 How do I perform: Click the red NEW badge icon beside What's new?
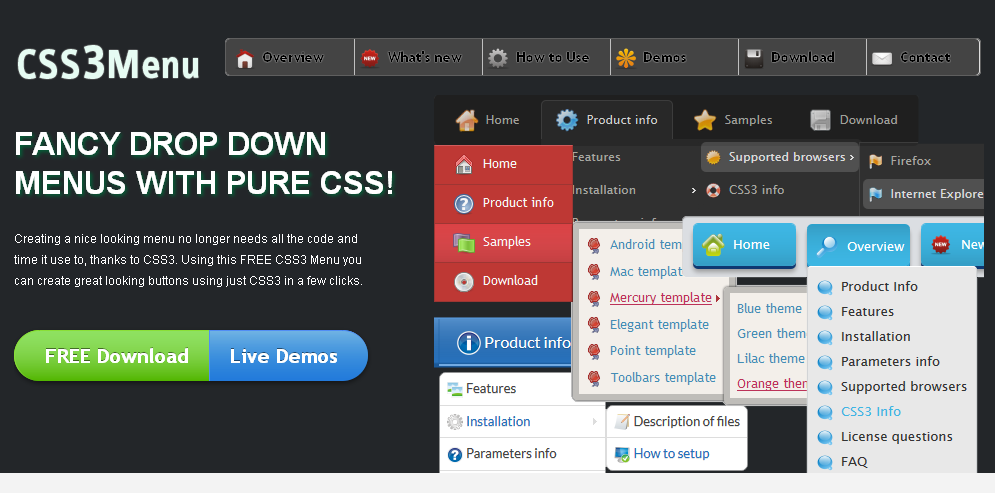370,58
